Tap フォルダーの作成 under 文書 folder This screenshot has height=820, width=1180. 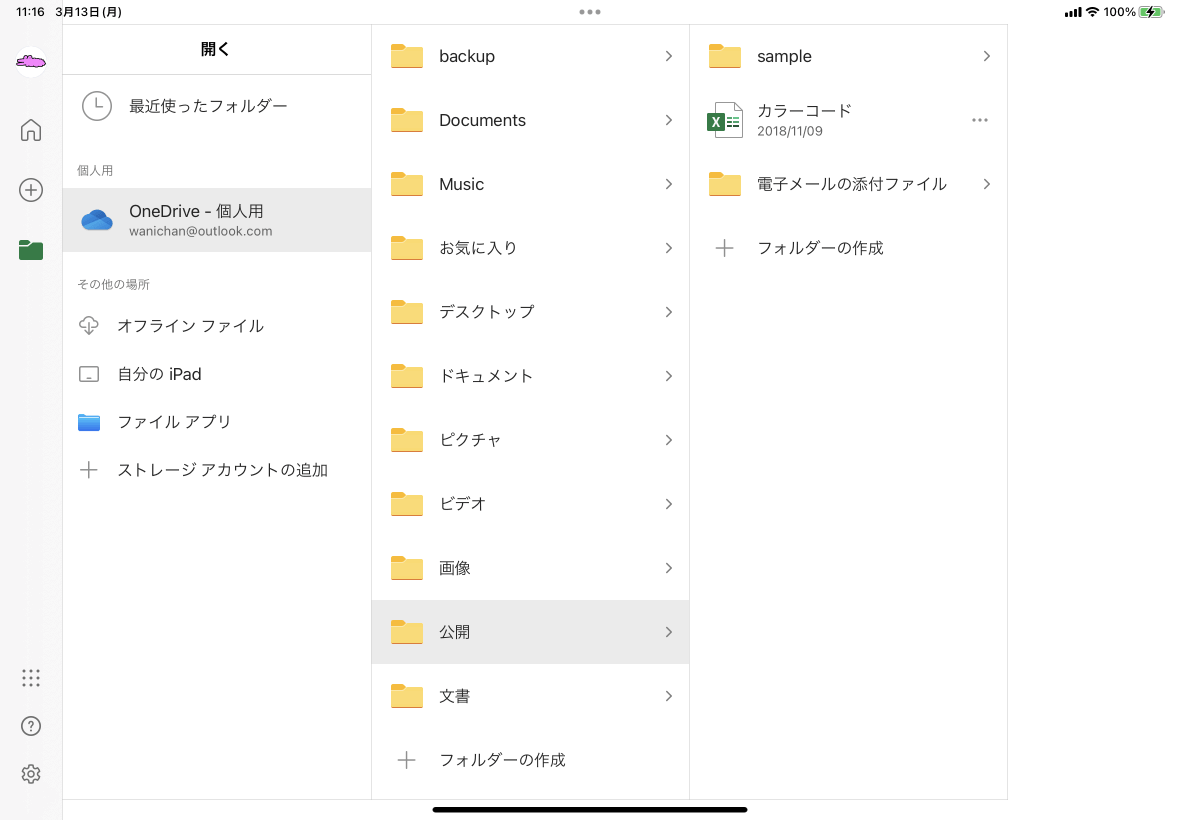502,760
